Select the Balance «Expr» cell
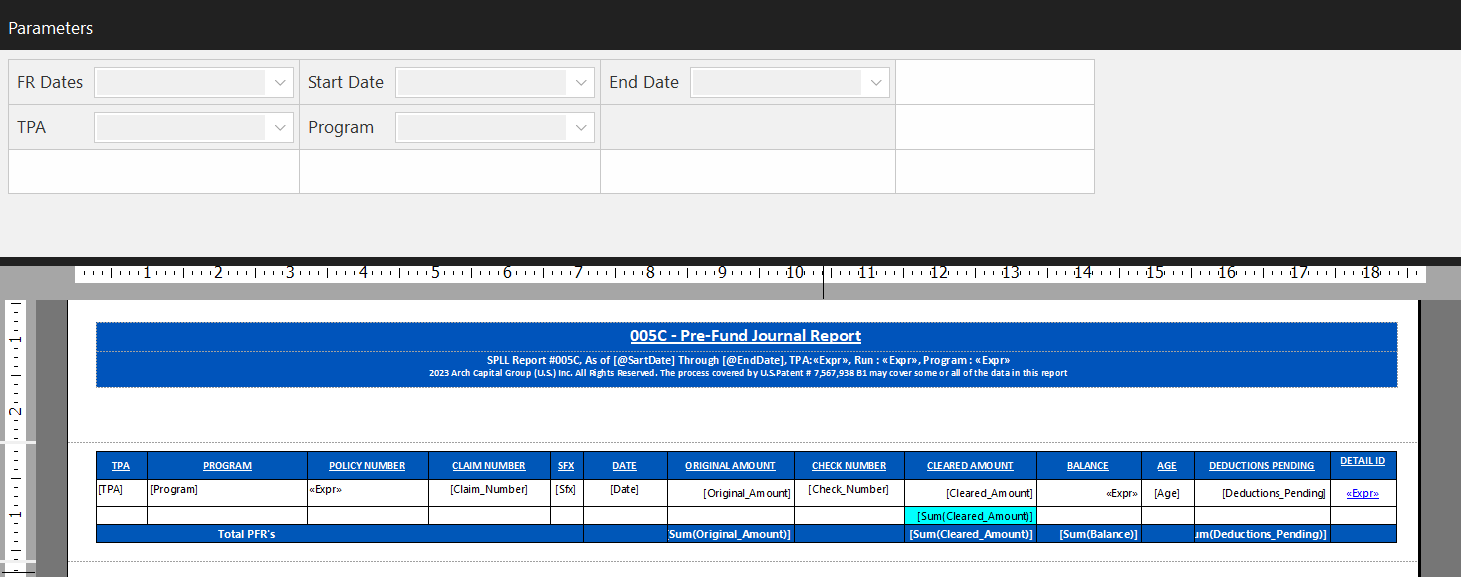This screenshot has width=1461, height=577. tap(1089, 493)
